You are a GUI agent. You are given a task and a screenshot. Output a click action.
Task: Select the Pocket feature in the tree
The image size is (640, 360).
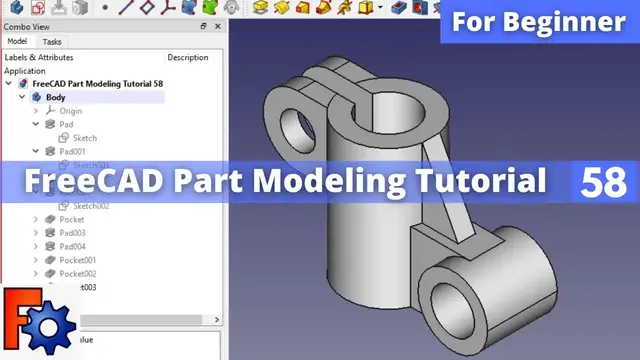(x=71, y=220)
